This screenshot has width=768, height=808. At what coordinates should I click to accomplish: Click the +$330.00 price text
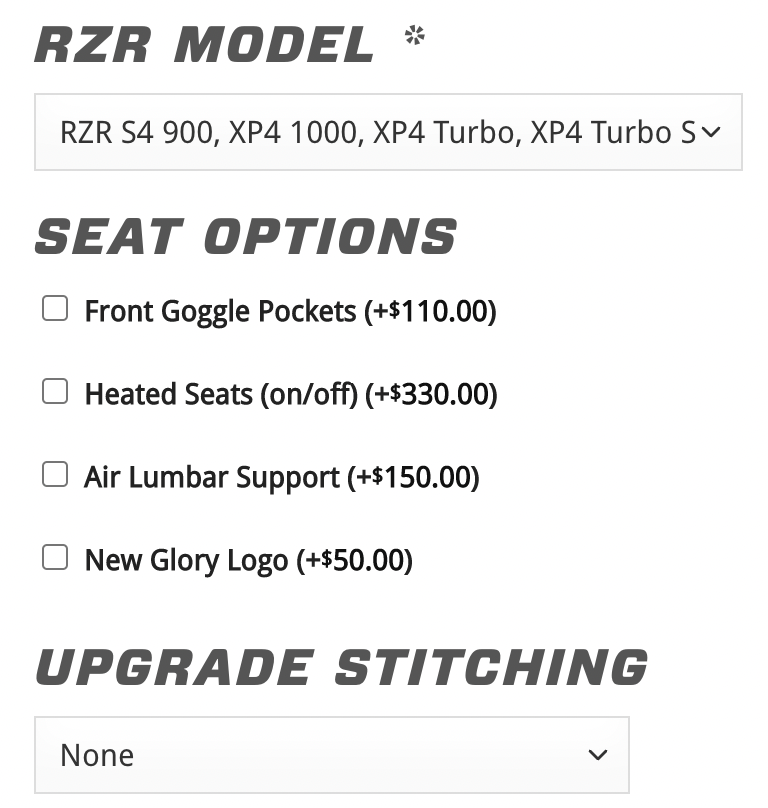(432, 395)
